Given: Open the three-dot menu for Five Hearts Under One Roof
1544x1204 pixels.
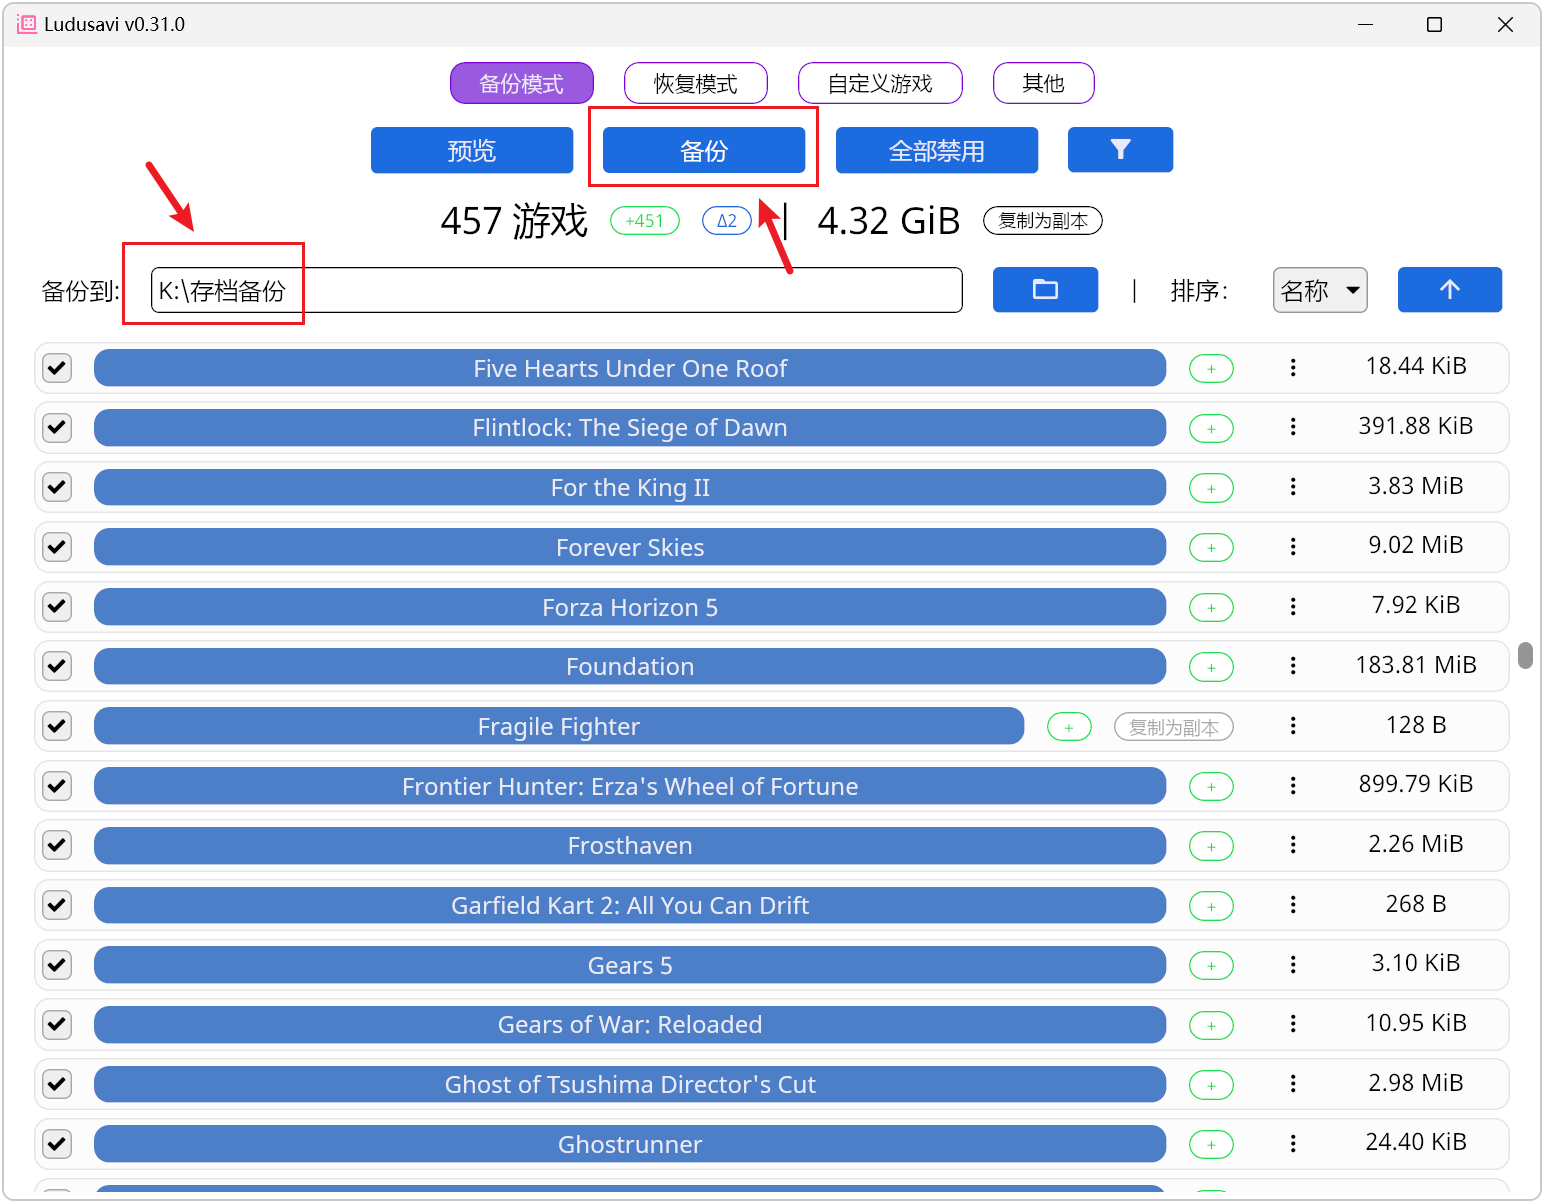Looking at the screenshot, I should (1293, 368).
